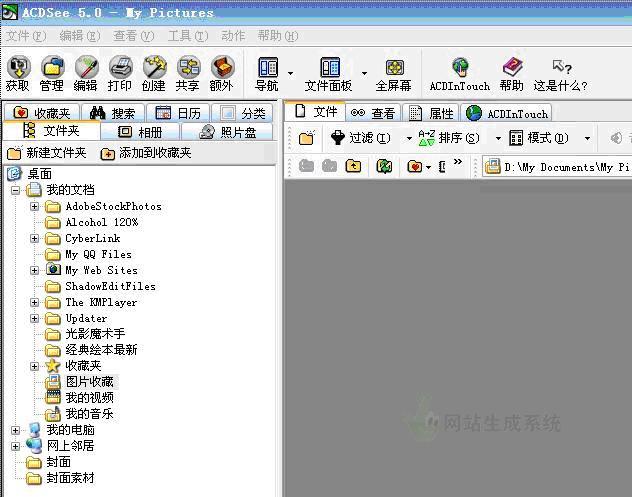The image size is (632, 497).
Task: Expand the 我的电脑 tree node
Action: (15, 430)
